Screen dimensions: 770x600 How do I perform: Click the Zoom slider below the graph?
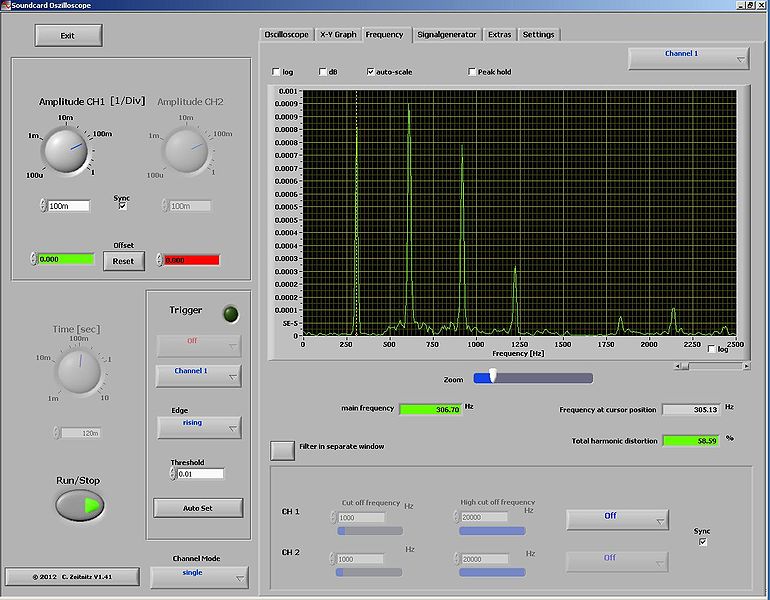(533, 378)
